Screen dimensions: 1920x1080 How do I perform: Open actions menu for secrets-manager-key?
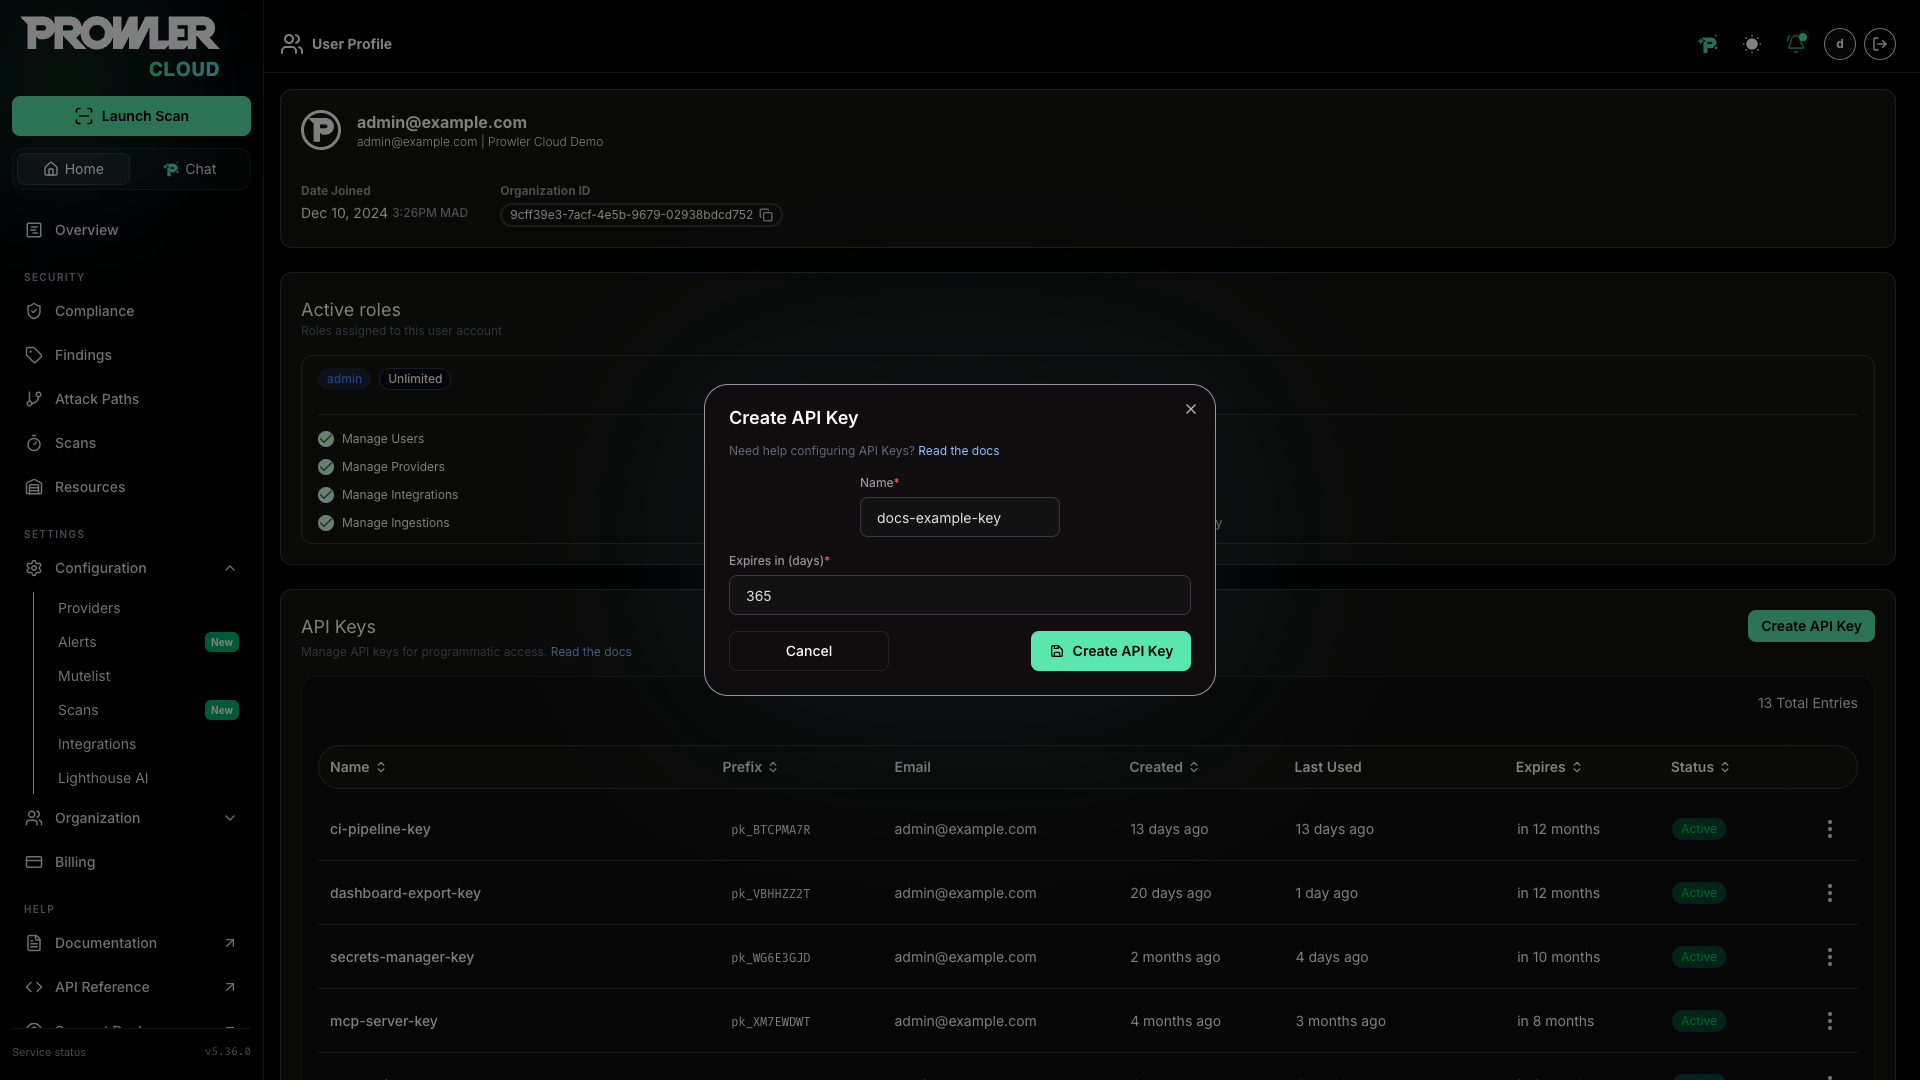tap(1830, 957)
